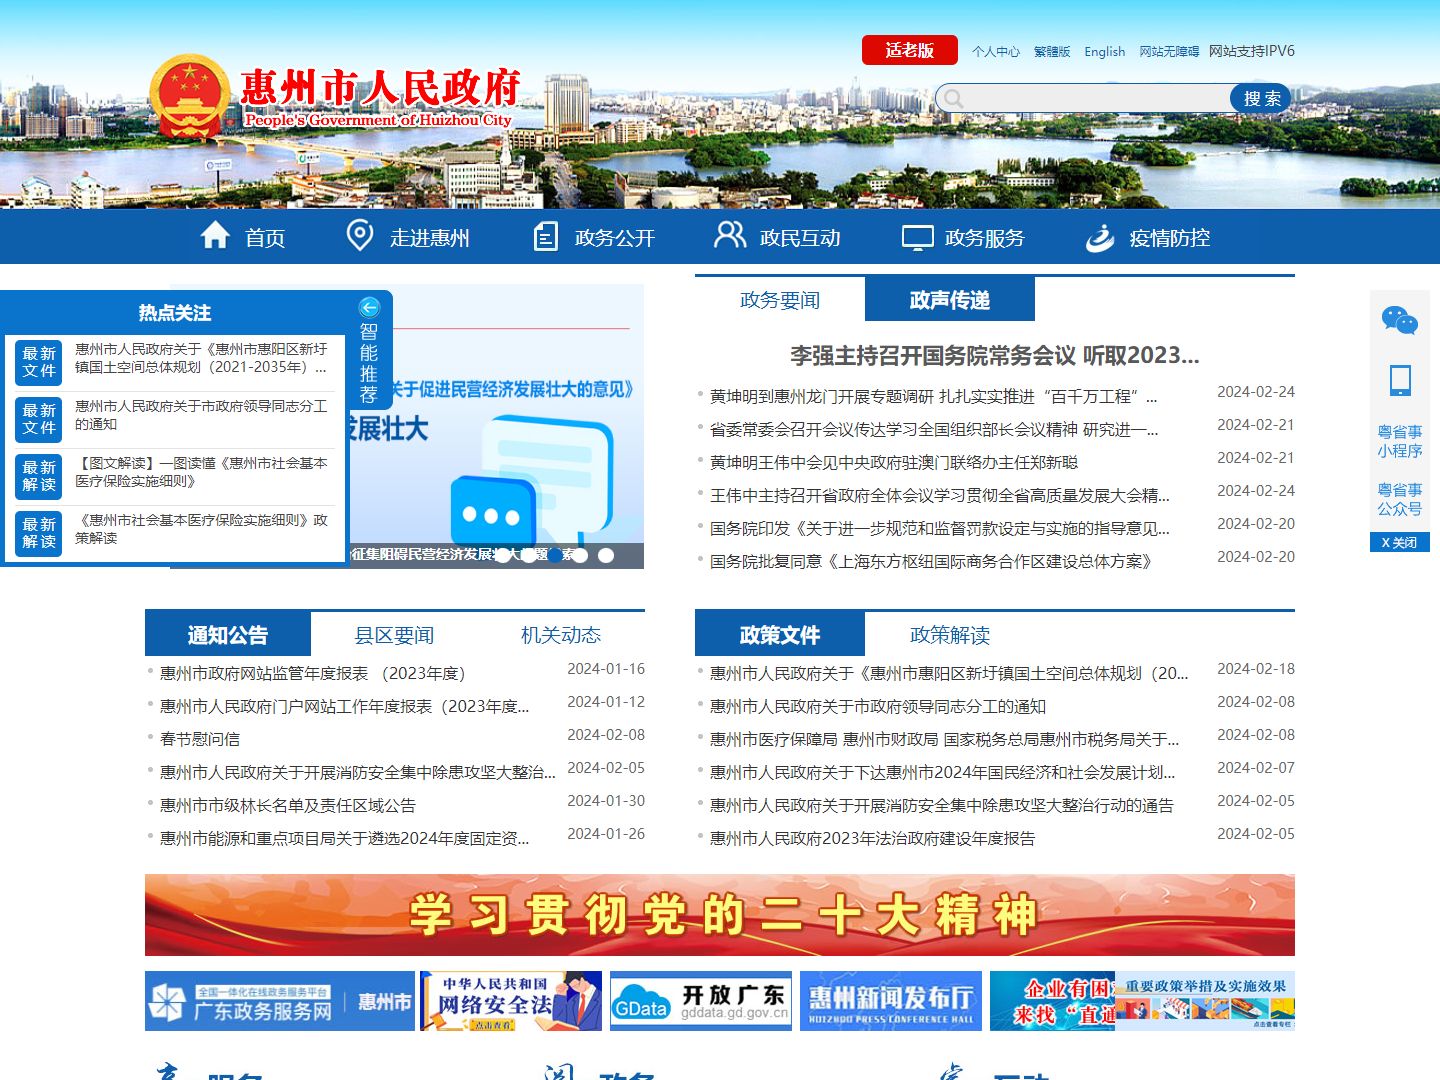Click the red 适老版 button
The width and height of the screenshot is (1440, 1080).
(909, 50)
